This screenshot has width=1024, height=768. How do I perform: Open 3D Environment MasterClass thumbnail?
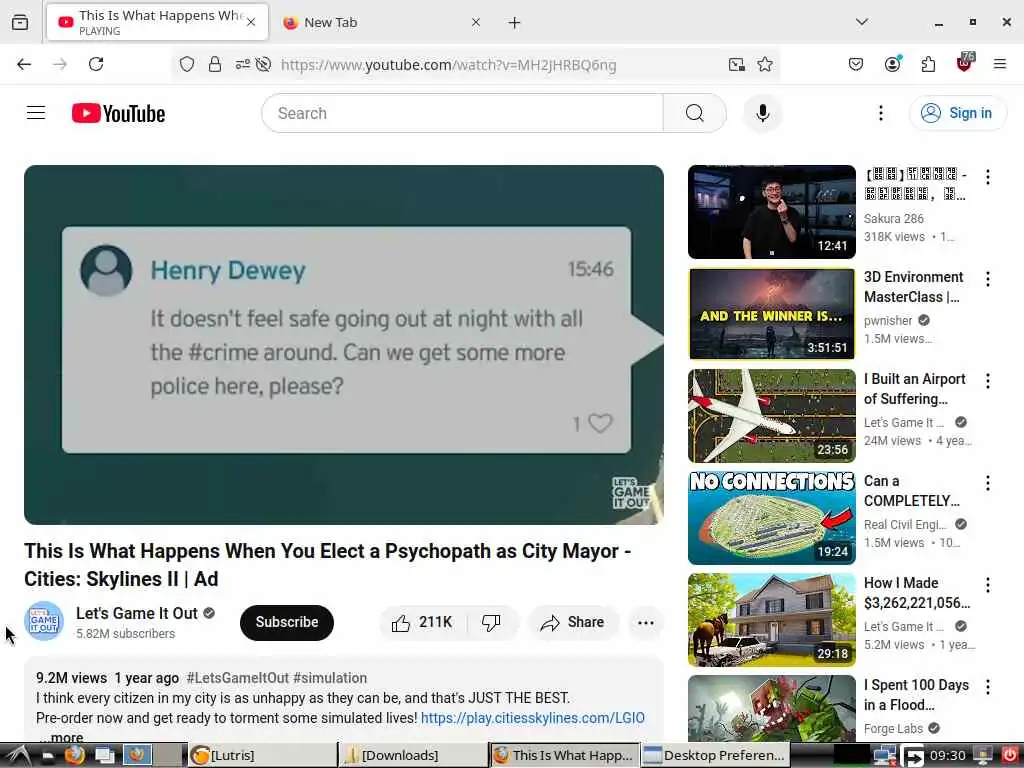point(771,313)
